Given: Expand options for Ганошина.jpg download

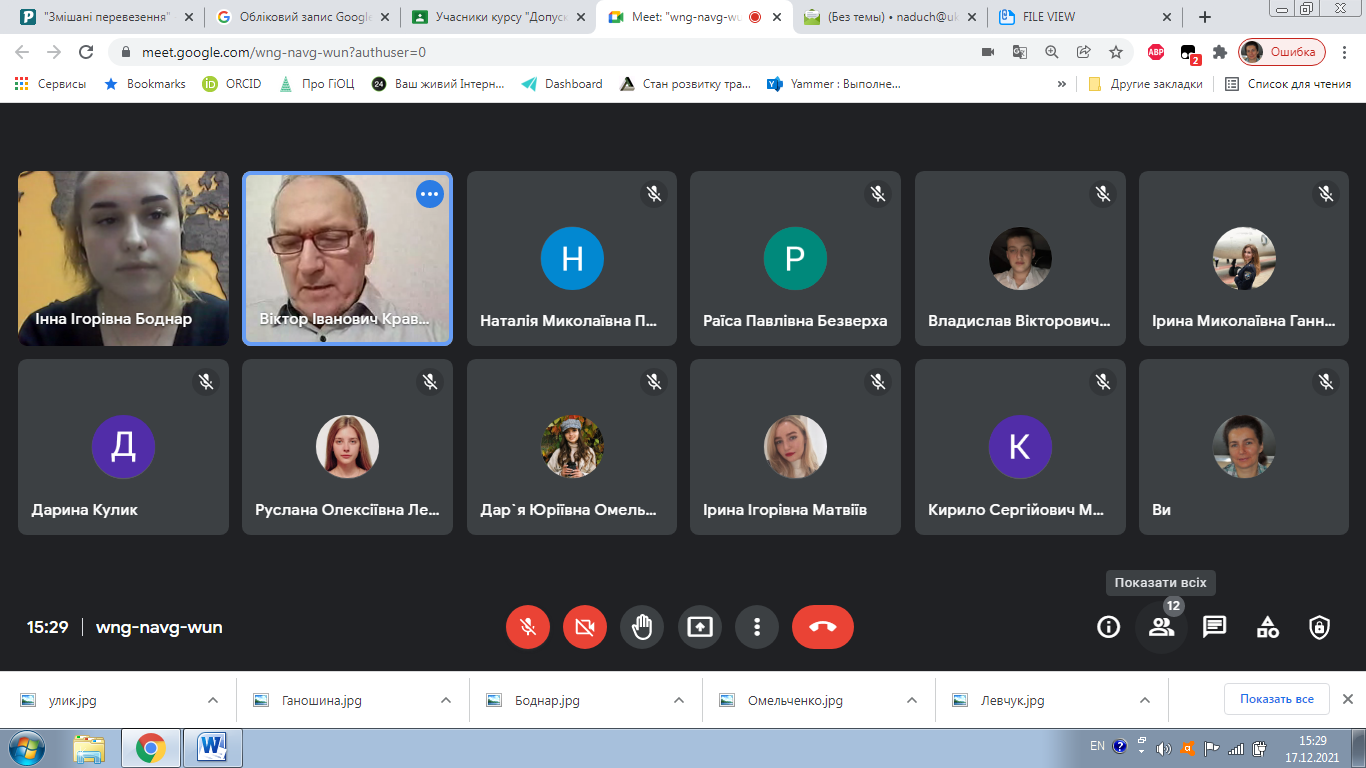Looking at the screenshot, I should (x=446, y=700).
